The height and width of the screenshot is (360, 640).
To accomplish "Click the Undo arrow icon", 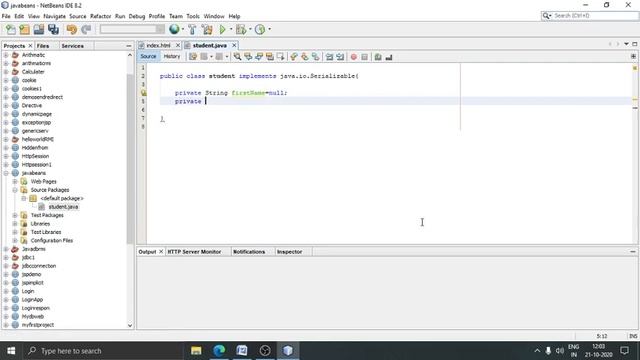I will tap(72, 29).
